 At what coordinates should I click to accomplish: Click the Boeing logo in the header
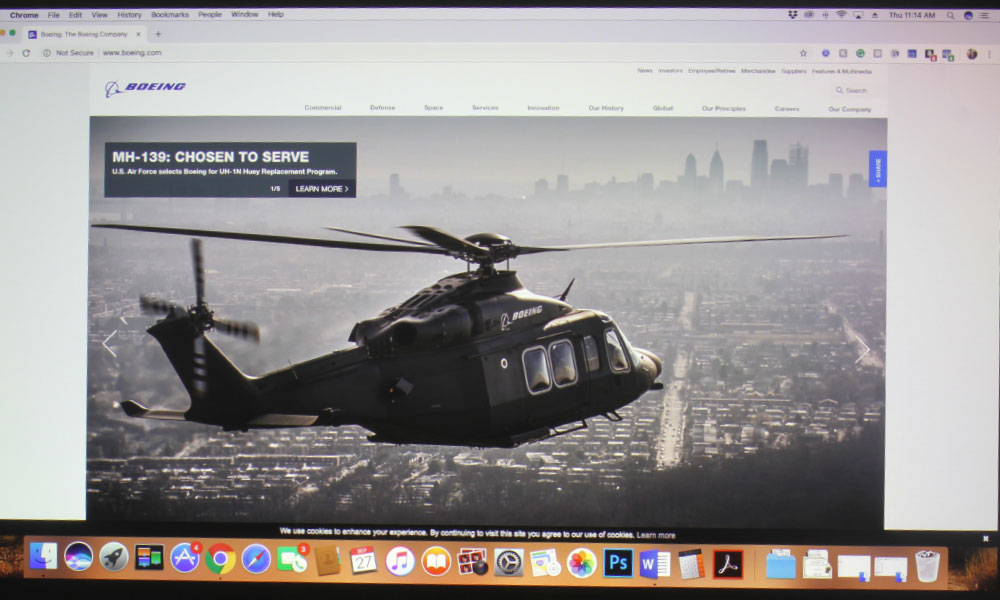[145, 88]
